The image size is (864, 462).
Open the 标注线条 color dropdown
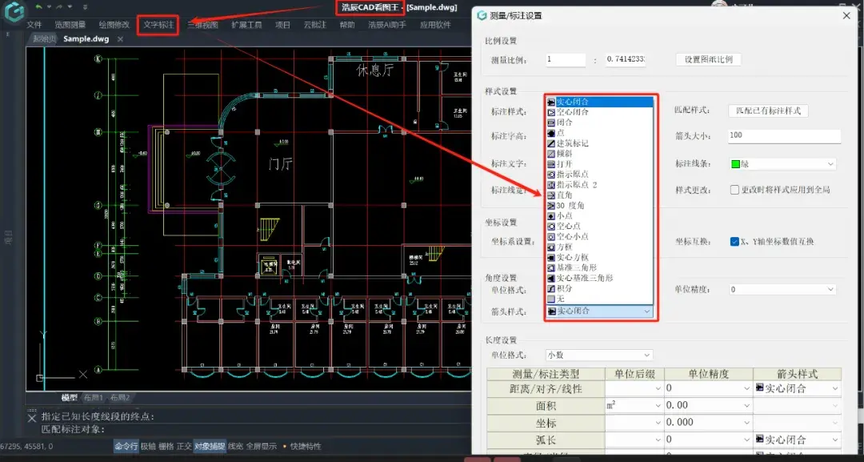point(830,164)
